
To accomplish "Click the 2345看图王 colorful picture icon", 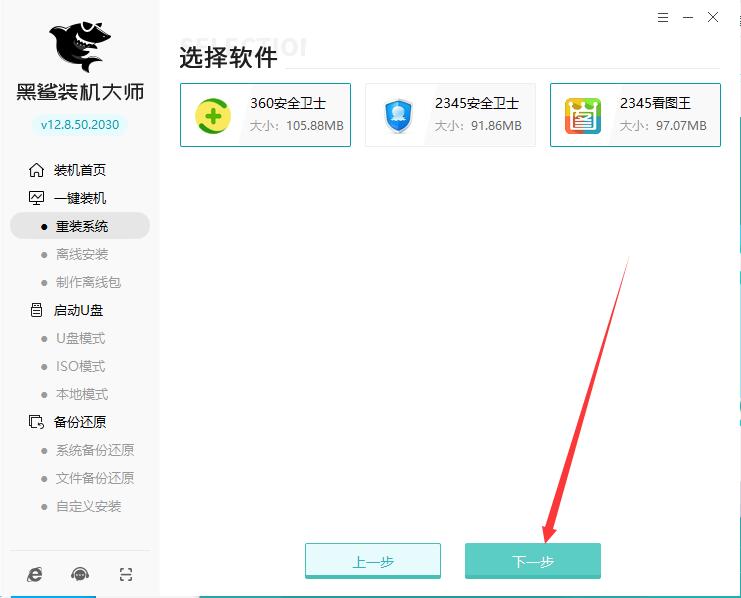I will [583, 116].
